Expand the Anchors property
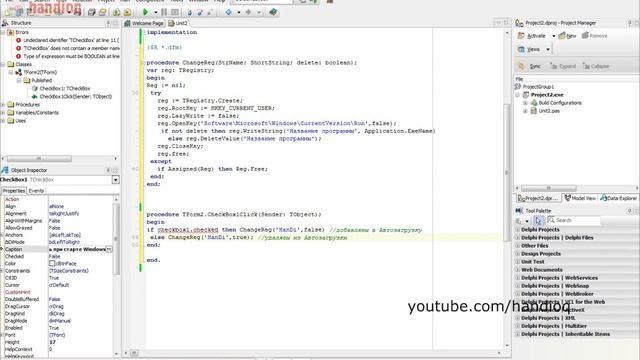 point(2,235)
